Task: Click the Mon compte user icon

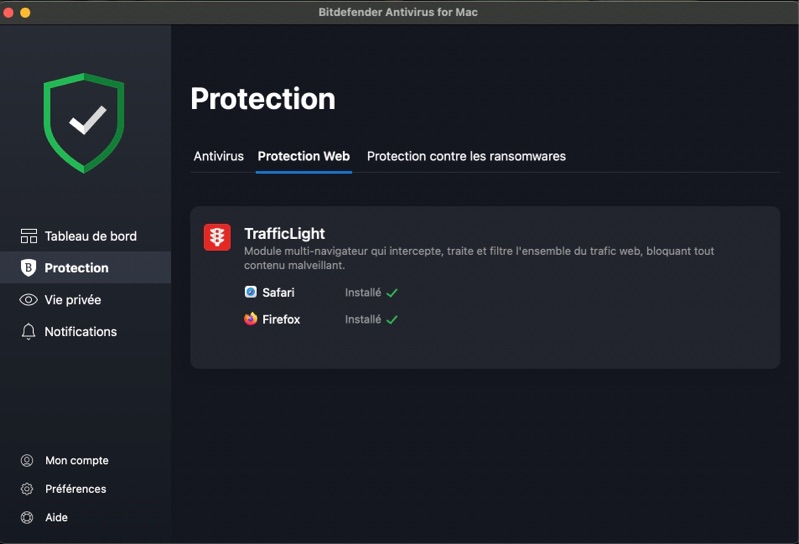Action: pos(27,461)
